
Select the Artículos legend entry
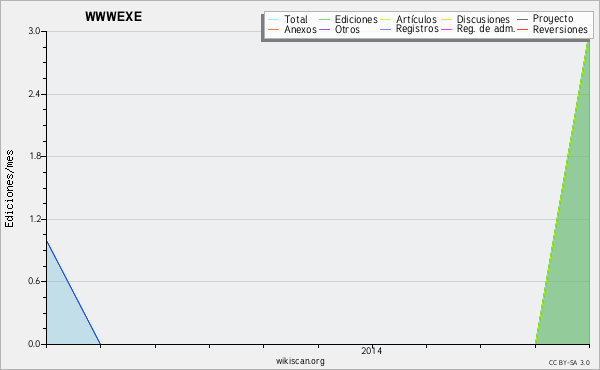tap(416, 19)
